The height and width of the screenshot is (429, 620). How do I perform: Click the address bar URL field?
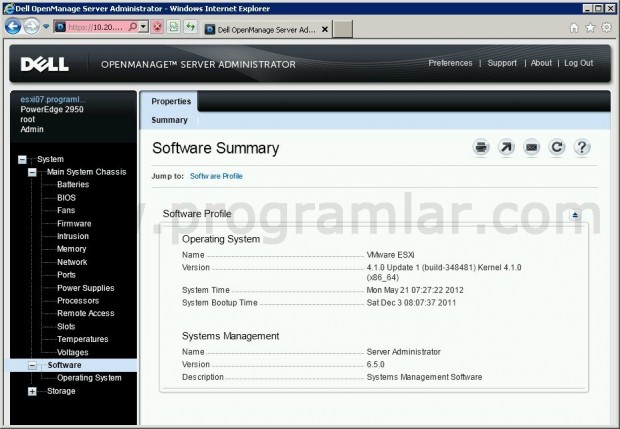click(x=97, y=27)
